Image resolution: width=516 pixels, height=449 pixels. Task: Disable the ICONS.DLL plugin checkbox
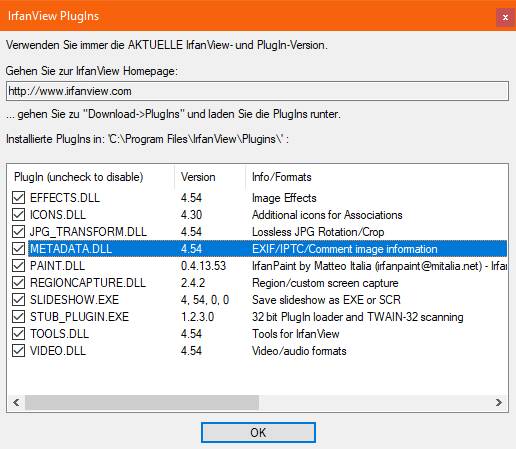point(18,215)
